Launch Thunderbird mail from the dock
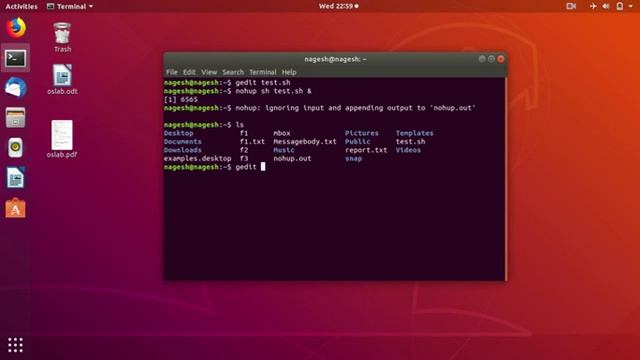The image size is (640, 360). click(x=16, y=87)
